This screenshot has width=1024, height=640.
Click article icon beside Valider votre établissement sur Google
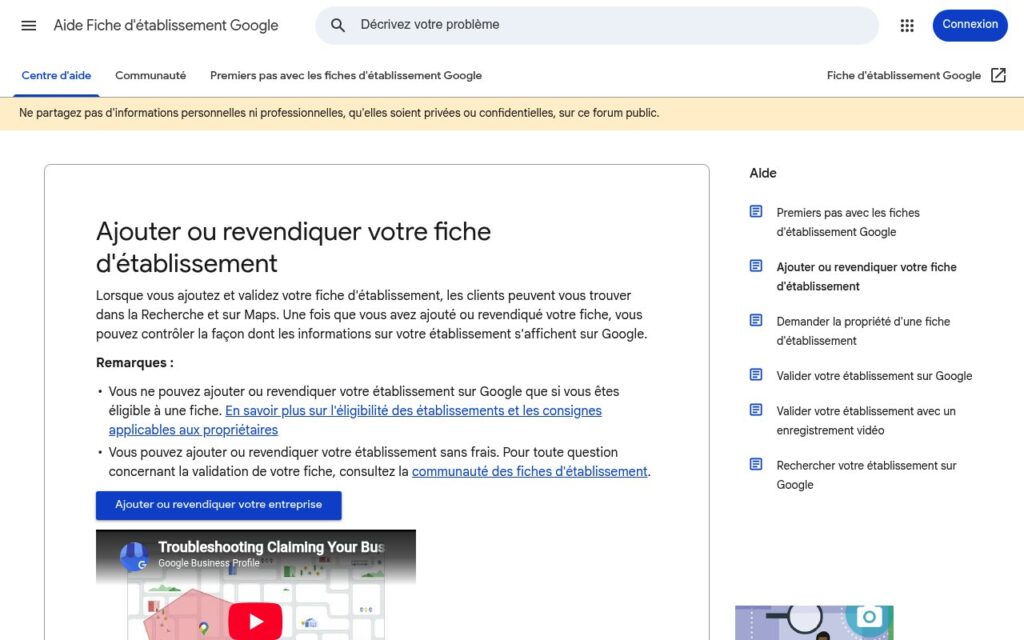click(x=756, y=375)
